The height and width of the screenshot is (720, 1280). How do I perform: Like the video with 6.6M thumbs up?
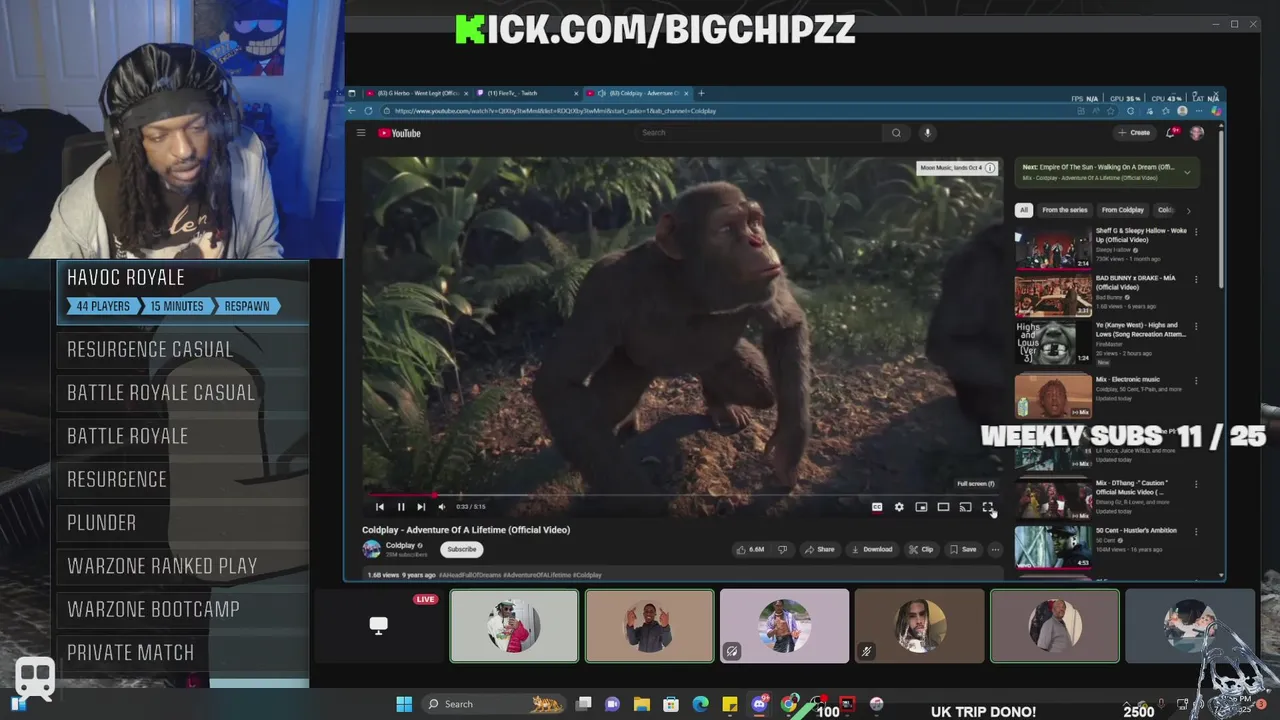coord(750,549)
